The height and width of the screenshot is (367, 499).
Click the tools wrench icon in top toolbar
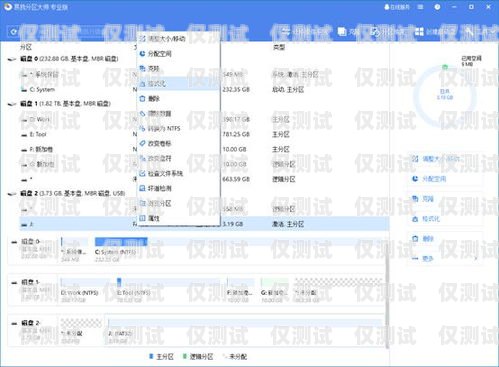pos(469,32)
